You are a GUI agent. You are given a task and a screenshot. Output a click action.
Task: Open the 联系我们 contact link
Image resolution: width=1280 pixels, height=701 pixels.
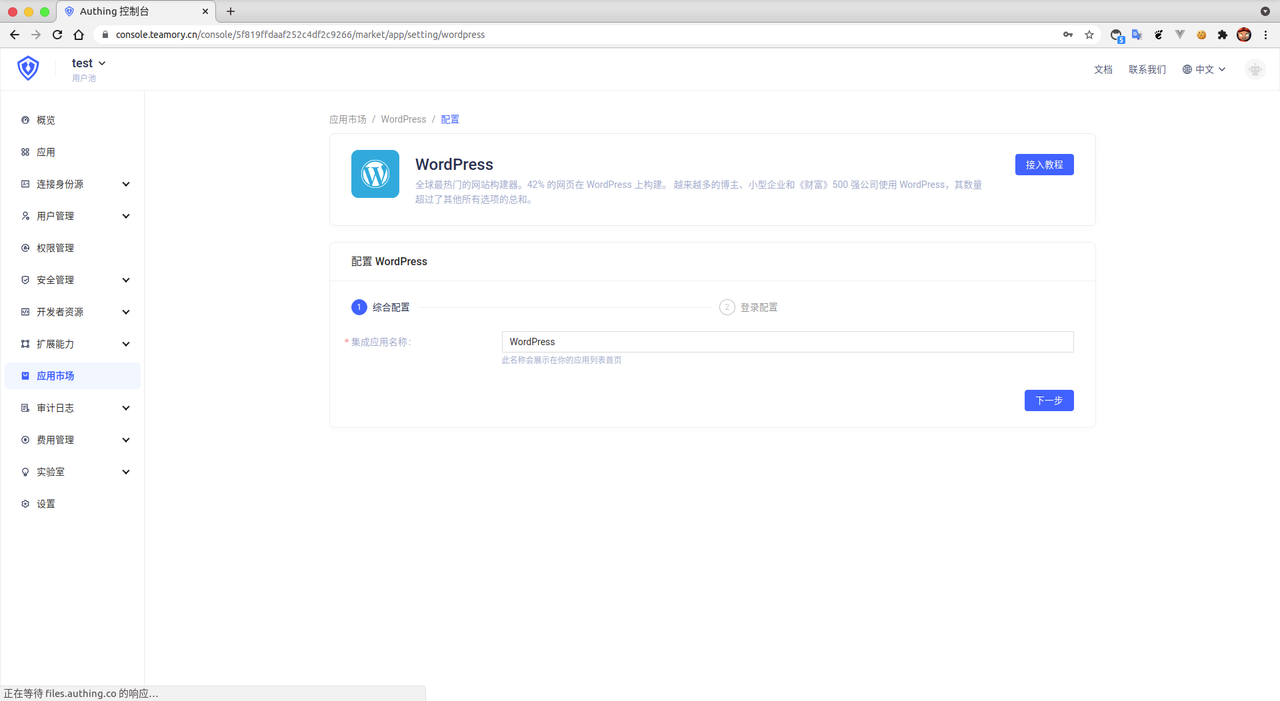[1147, 70]
